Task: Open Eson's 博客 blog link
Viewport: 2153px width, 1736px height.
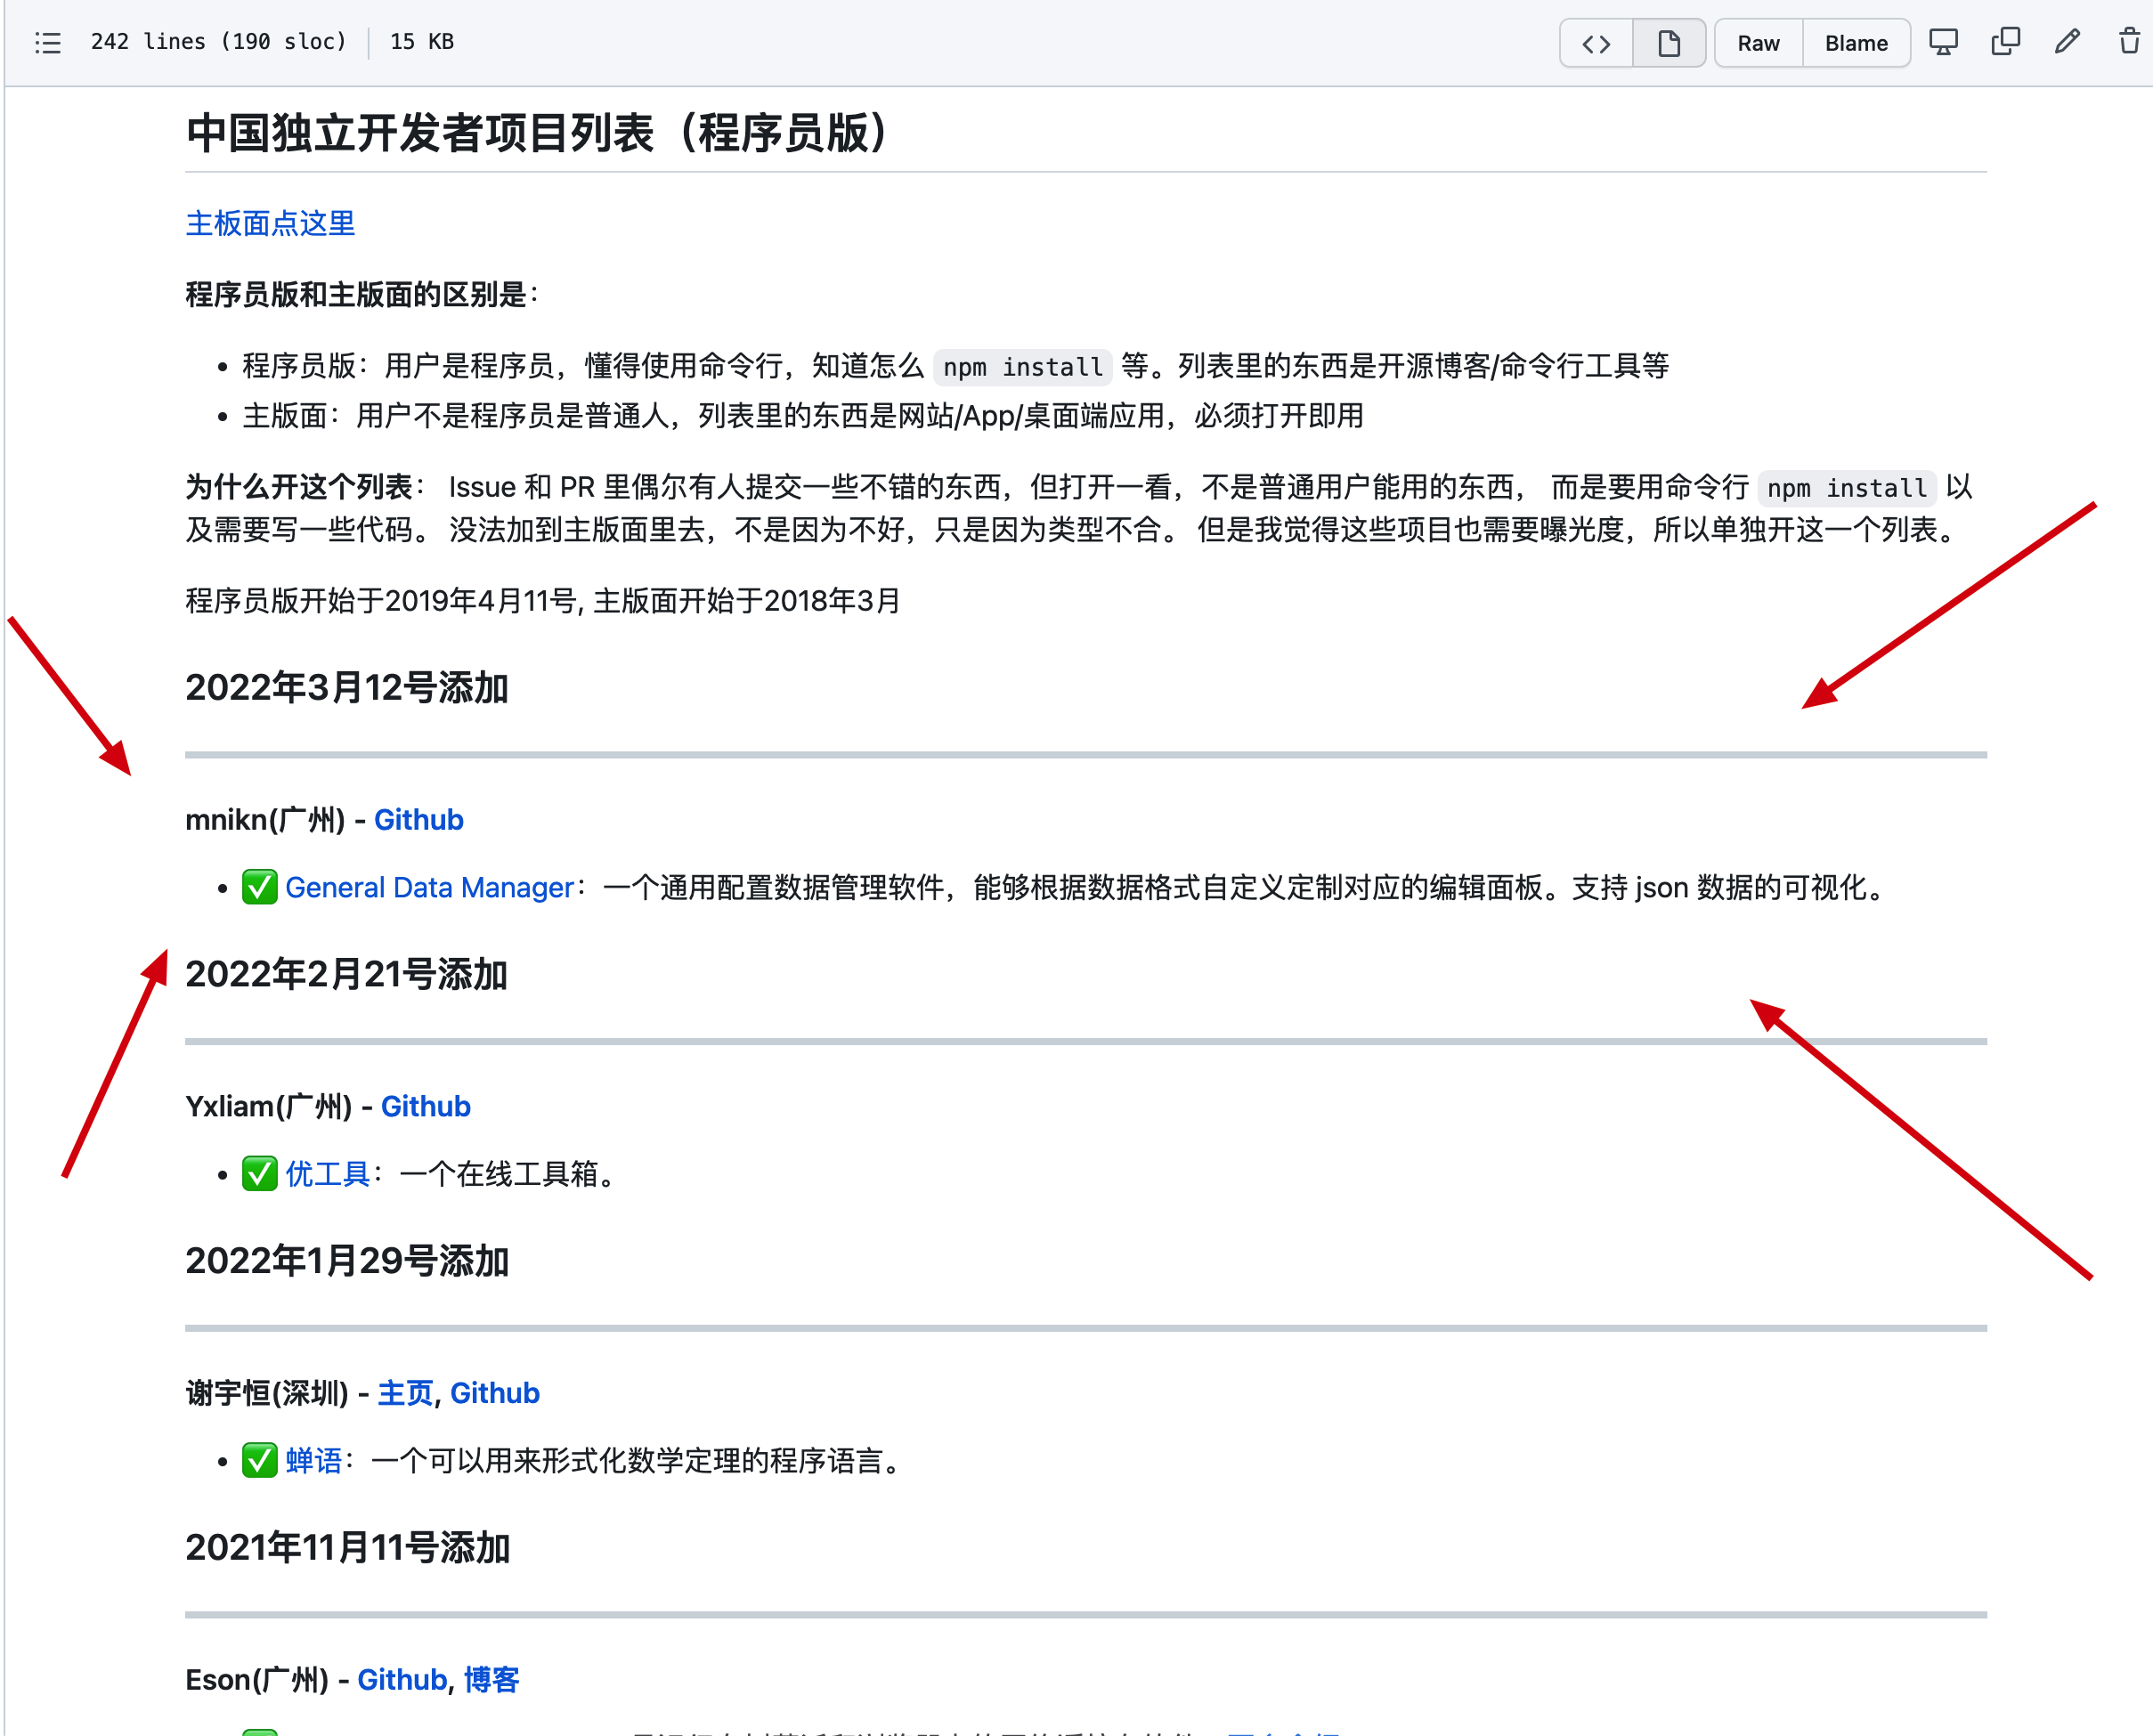Action: [x=490, y=1679]
